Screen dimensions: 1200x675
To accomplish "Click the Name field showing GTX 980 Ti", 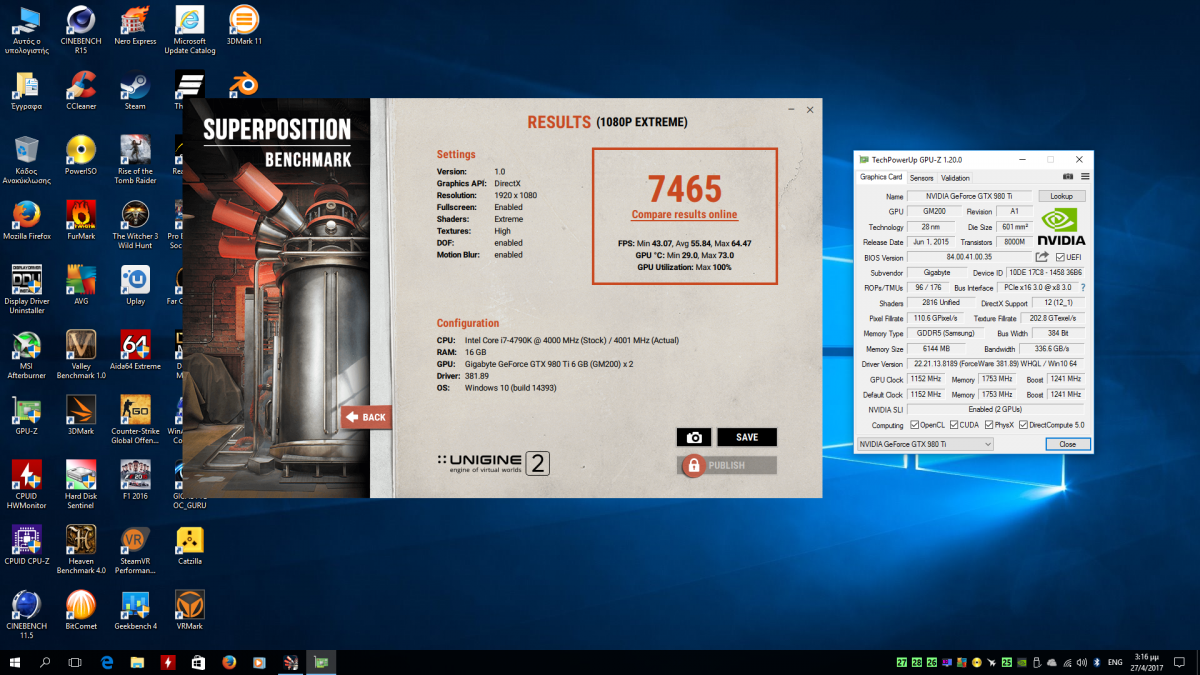I will [970, 196].
